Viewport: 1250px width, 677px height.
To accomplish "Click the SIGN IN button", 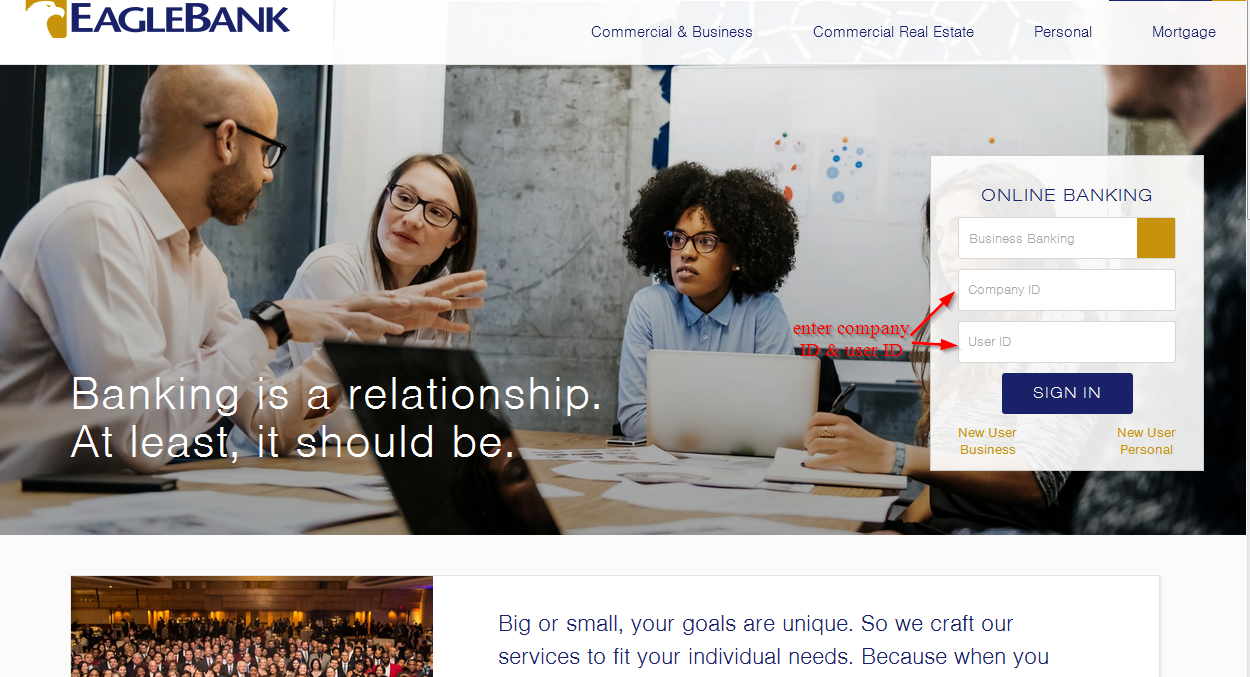I will click(1067, 393).
